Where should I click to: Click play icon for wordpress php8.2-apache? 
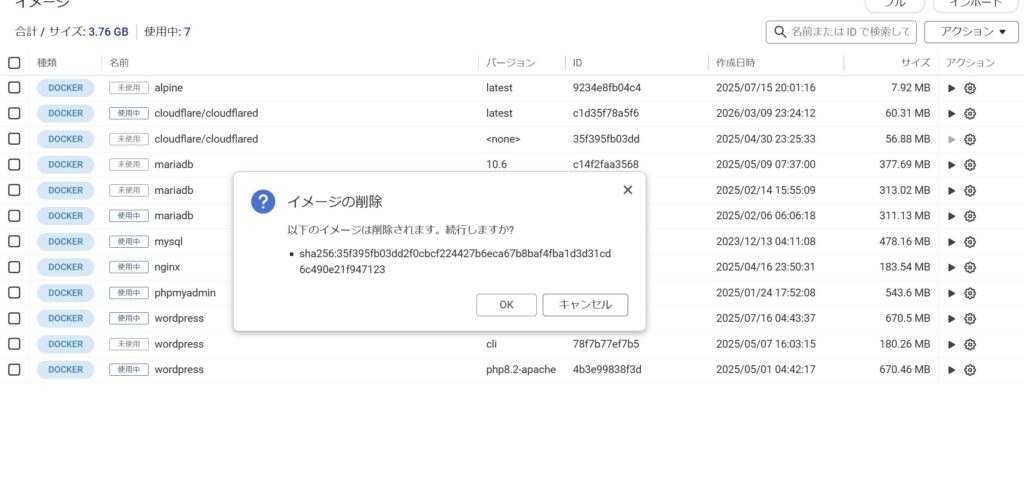click(951, 370)
